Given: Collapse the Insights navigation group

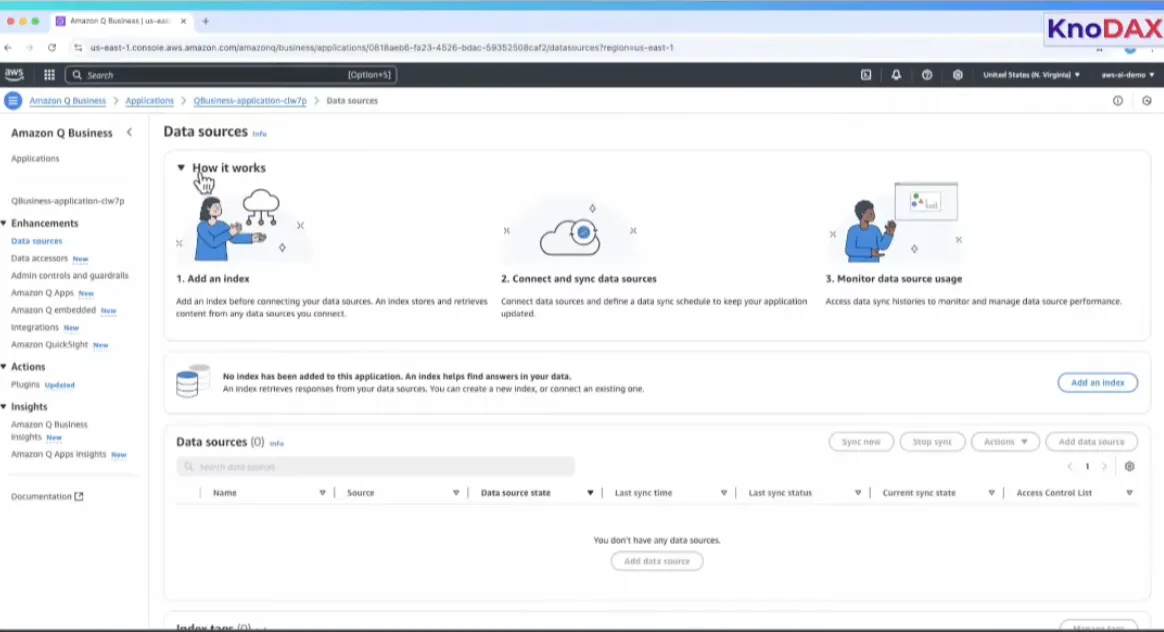Looking at the screenshot, I should (x=4, y=406).
